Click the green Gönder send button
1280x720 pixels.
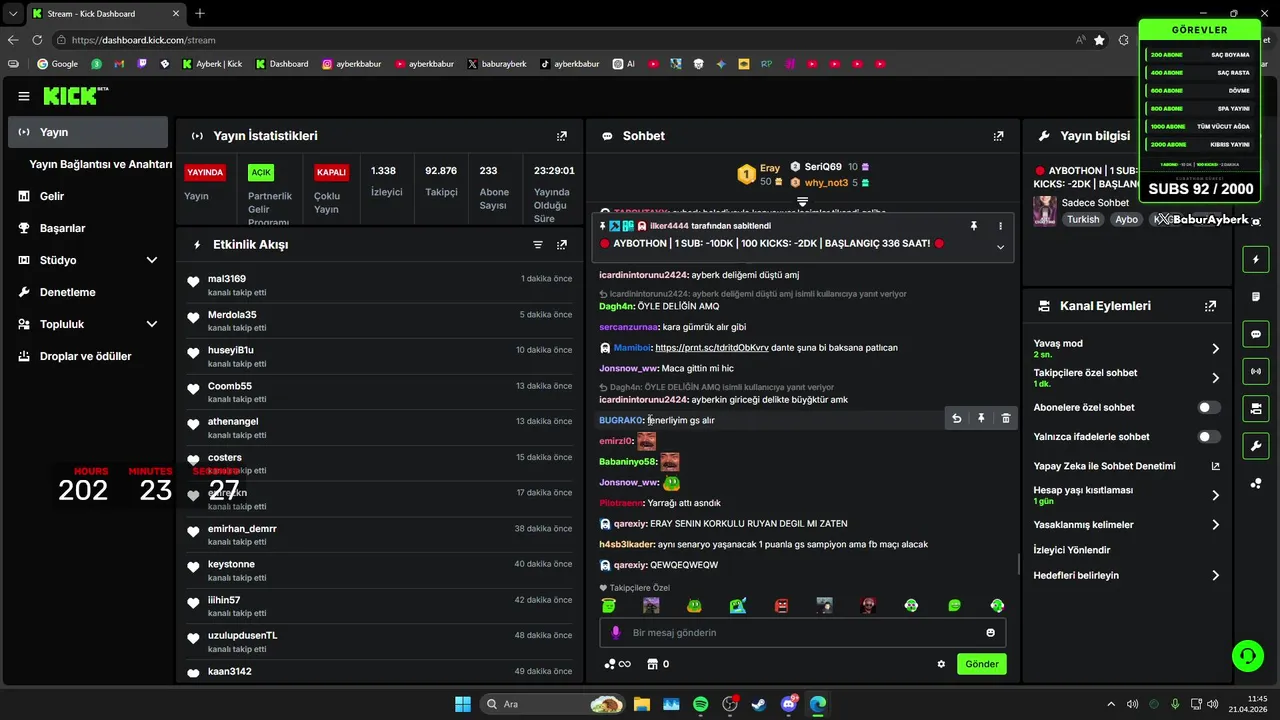click(x=981, y=664)
